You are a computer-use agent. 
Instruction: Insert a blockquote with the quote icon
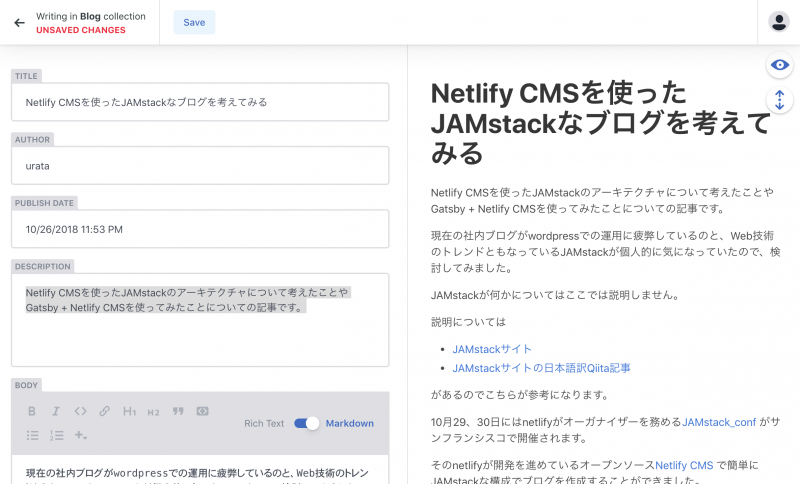(x=178, y=411)
